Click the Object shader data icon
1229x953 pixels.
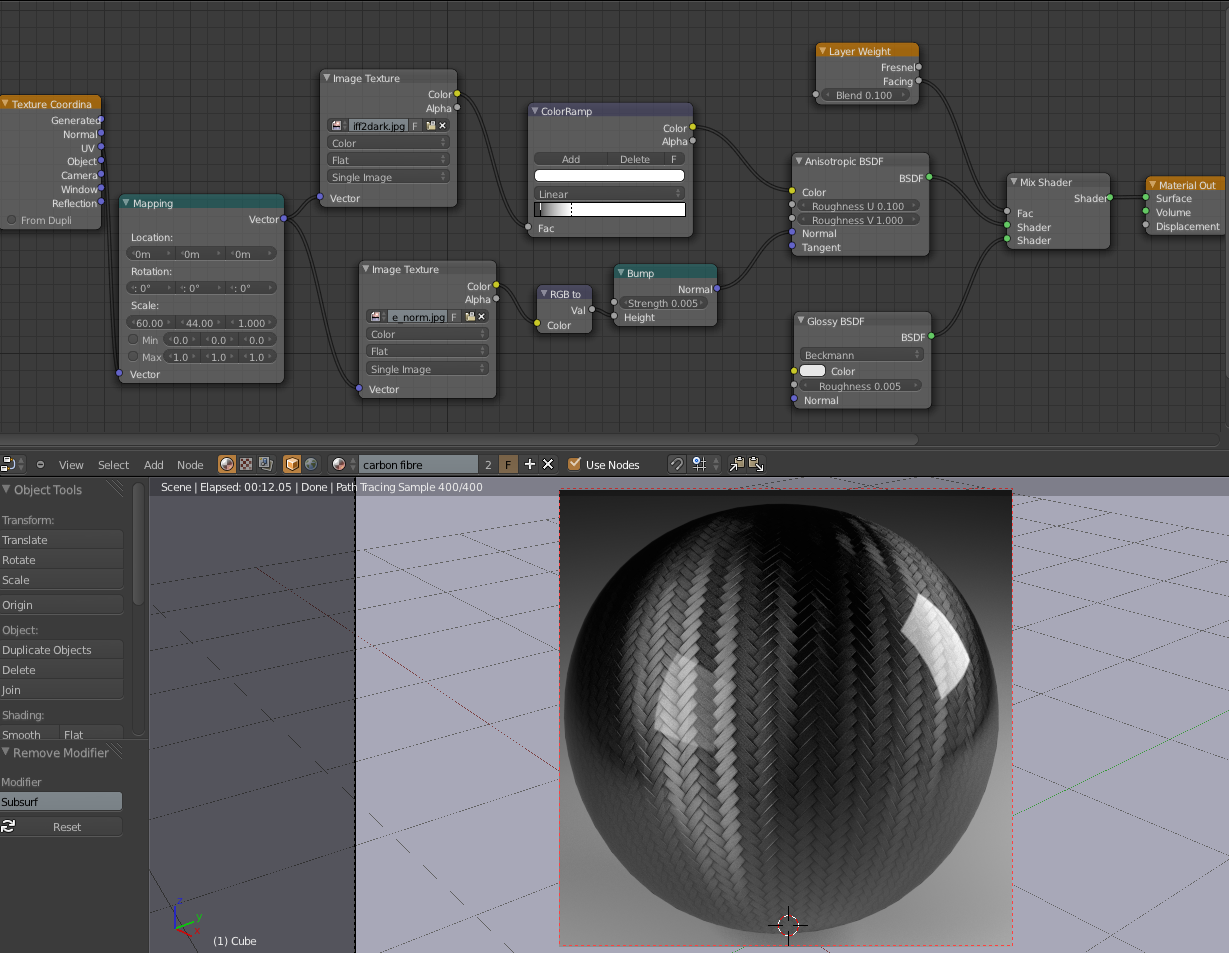pyautogui.click(x=292, y=464)
